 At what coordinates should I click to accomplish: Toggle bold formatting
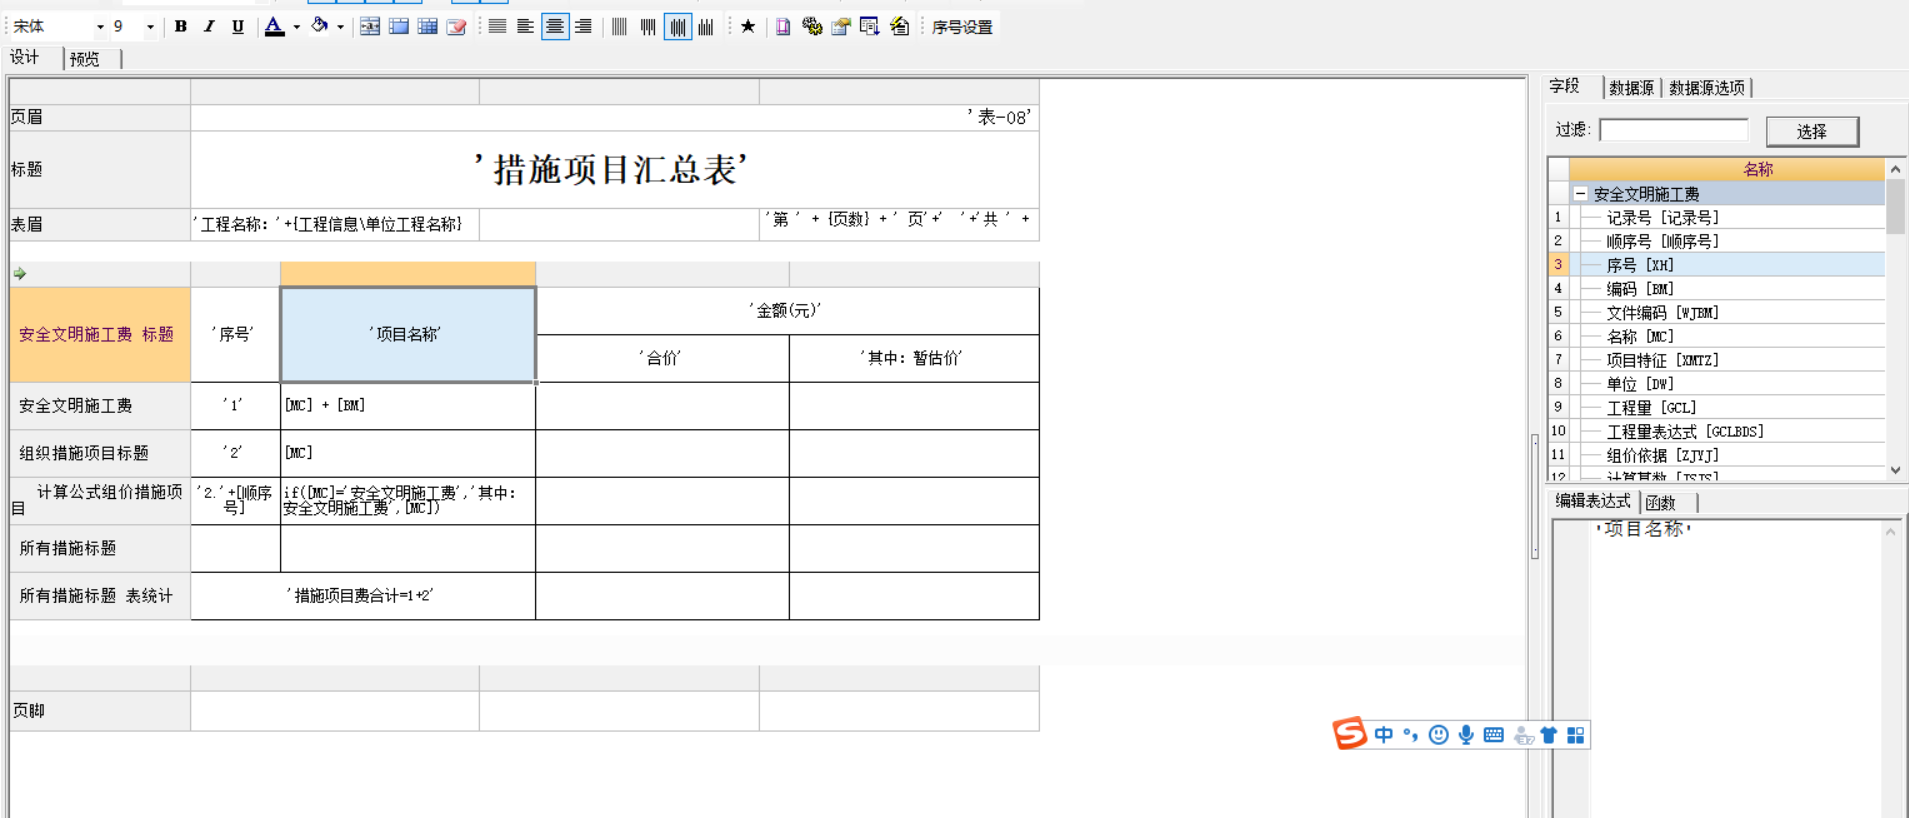point(181,27)
